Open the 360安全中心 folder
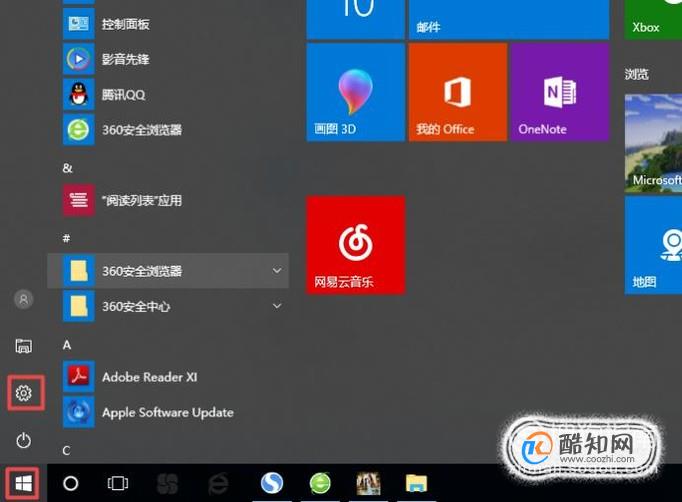 click(x=168, y=306)
